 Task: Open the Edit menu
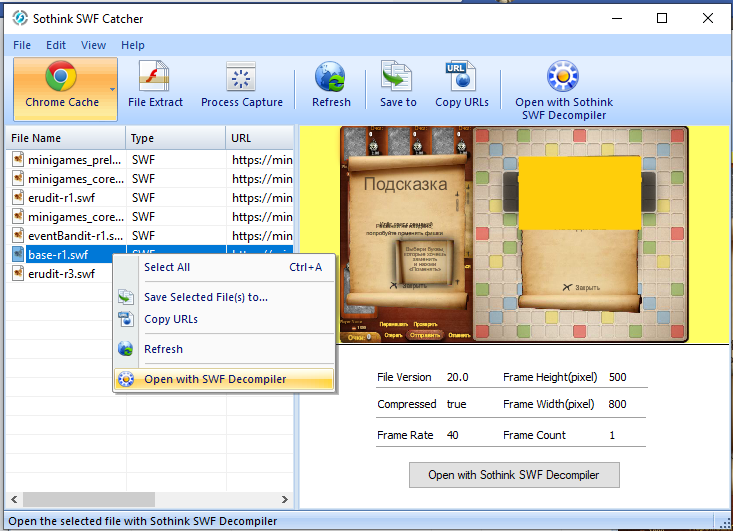point(56,45)
